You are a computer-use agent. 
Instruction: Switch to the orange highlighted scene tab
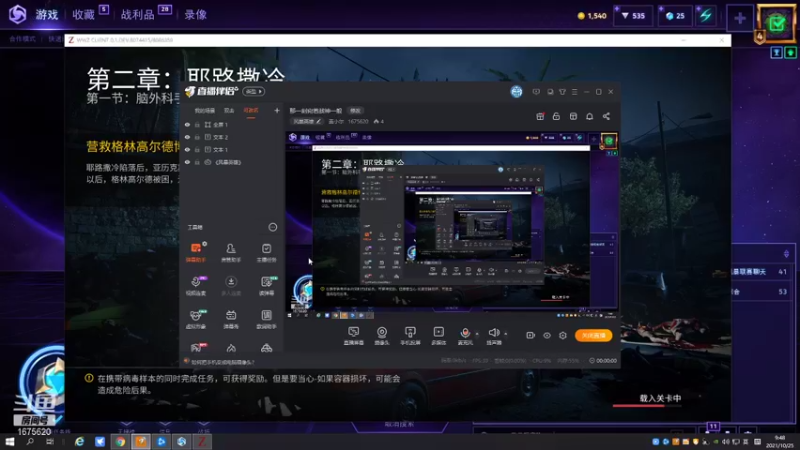coord(251,111)
